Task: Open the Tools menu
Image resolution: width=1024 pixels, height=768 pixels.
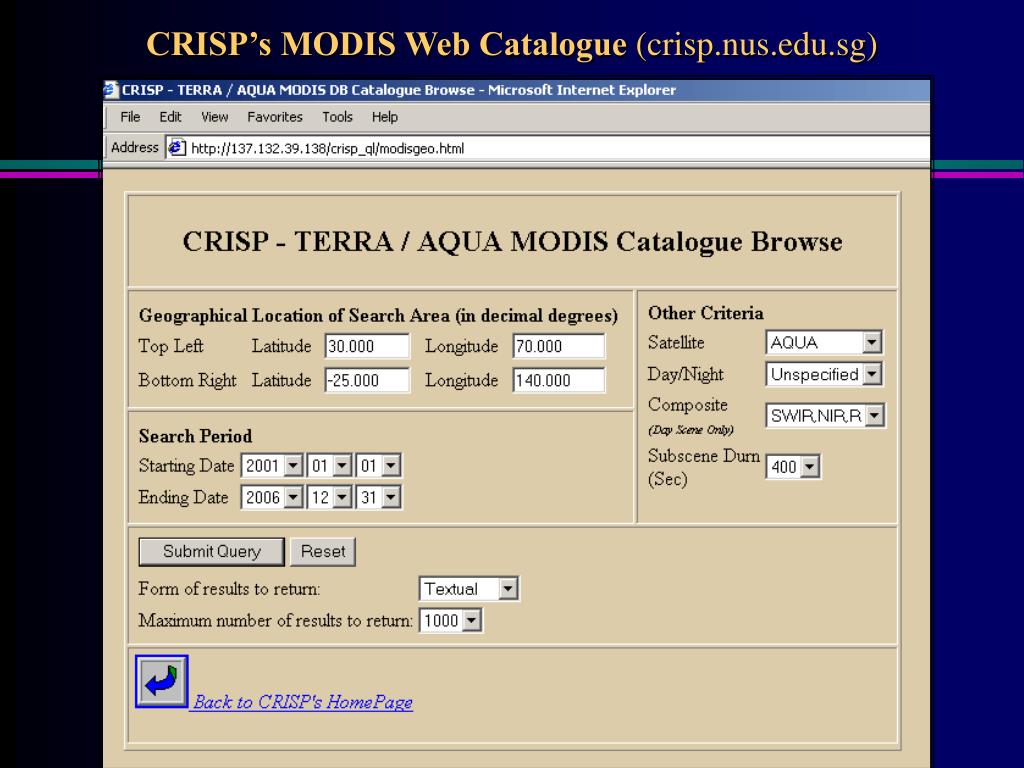Action: pyautogui.click(x=337, y=117)
